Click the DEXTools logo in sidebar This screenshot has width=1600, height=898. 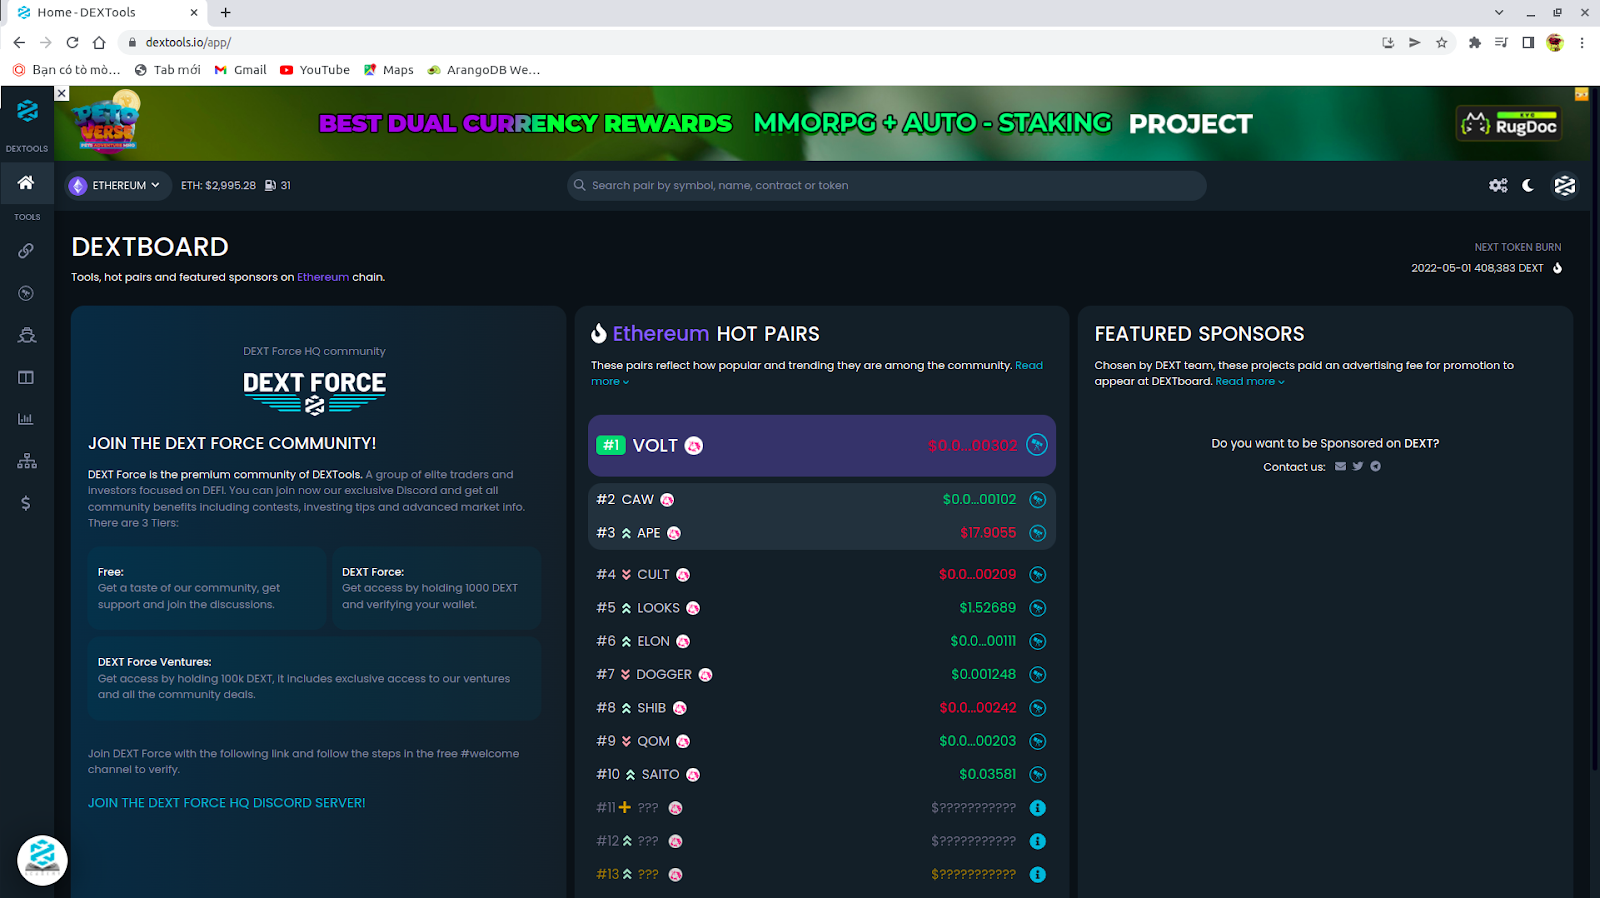point(27,111)
